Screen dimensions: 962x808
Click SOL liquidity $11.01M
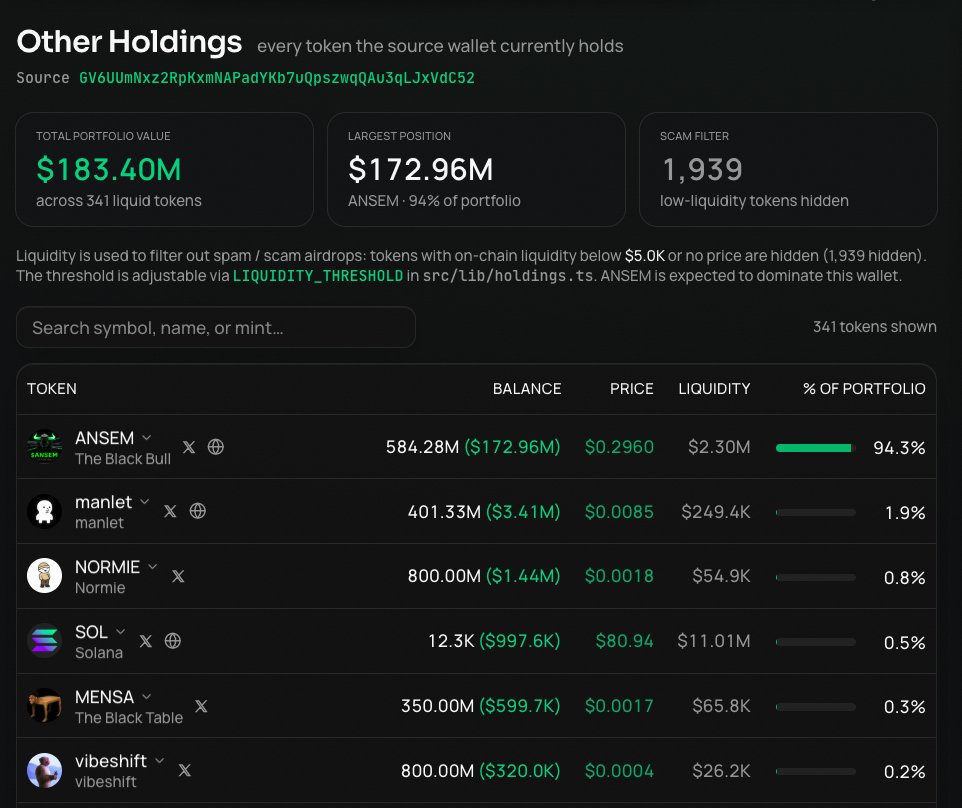pos(714,641)
